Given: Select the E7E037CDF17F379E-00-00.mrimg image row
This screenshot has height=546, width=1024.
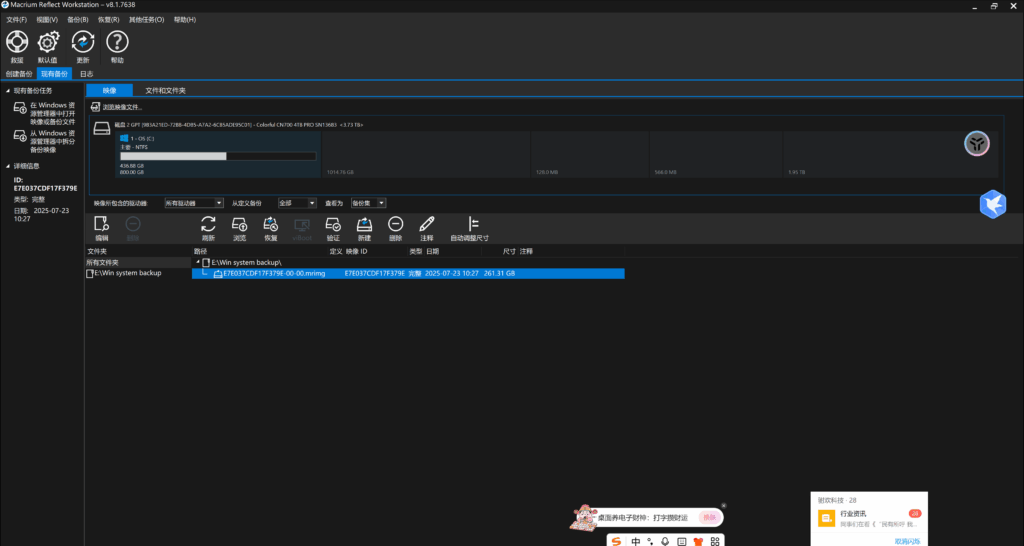Looking at the screenshot, I should [408, 274].
